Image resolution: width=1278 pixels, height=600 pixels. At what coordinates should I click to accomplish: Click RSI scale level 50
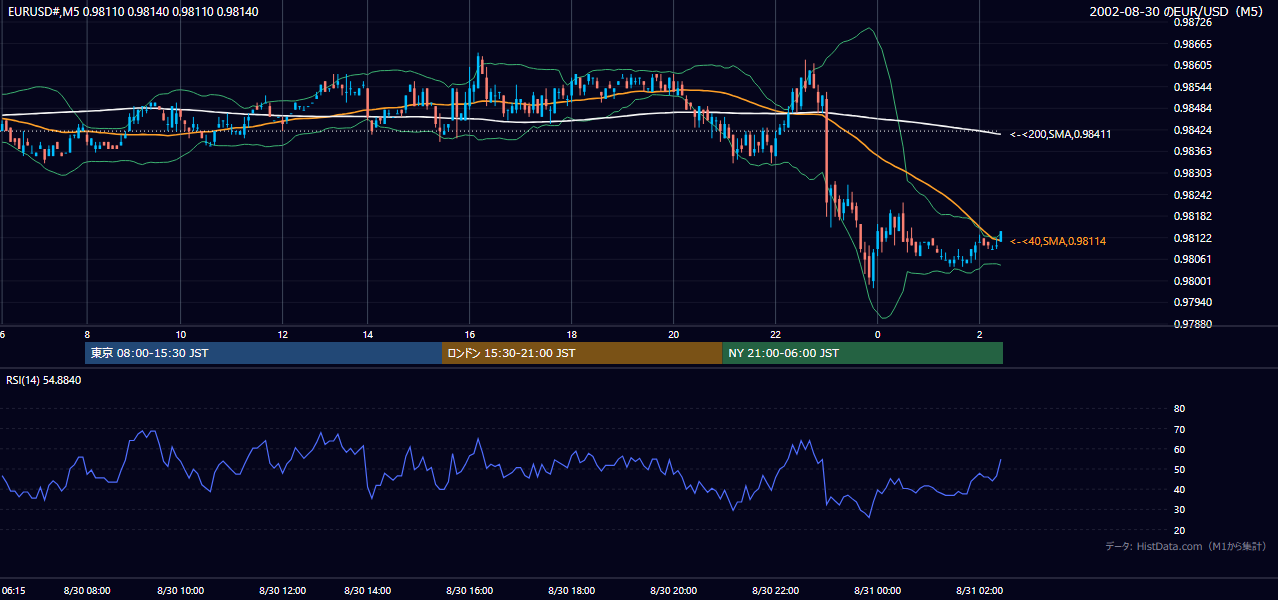1179,469
